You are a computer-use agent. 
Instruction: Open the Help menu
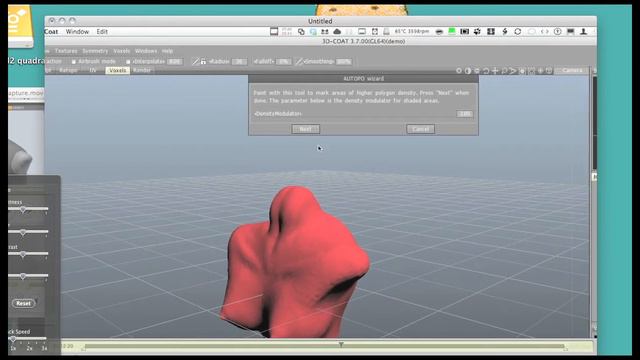point(167,51)
